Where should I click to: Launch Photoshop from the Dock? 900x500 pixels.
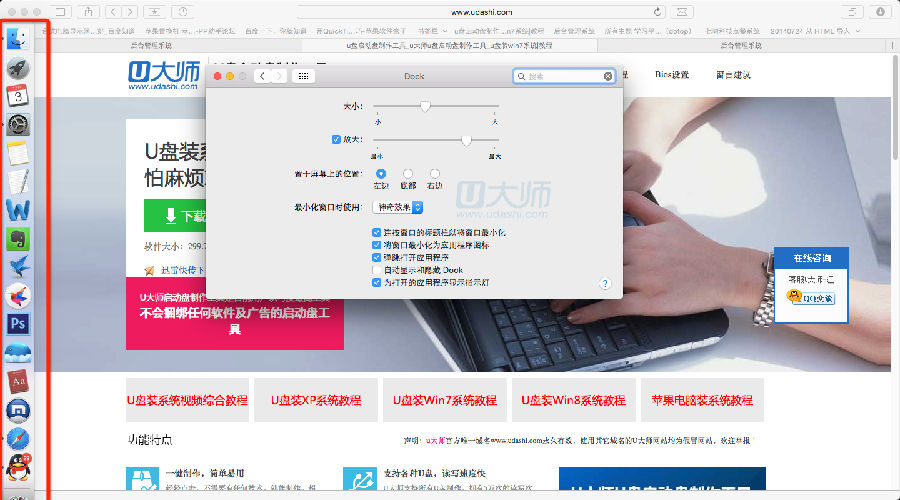(x=18, y=324)
